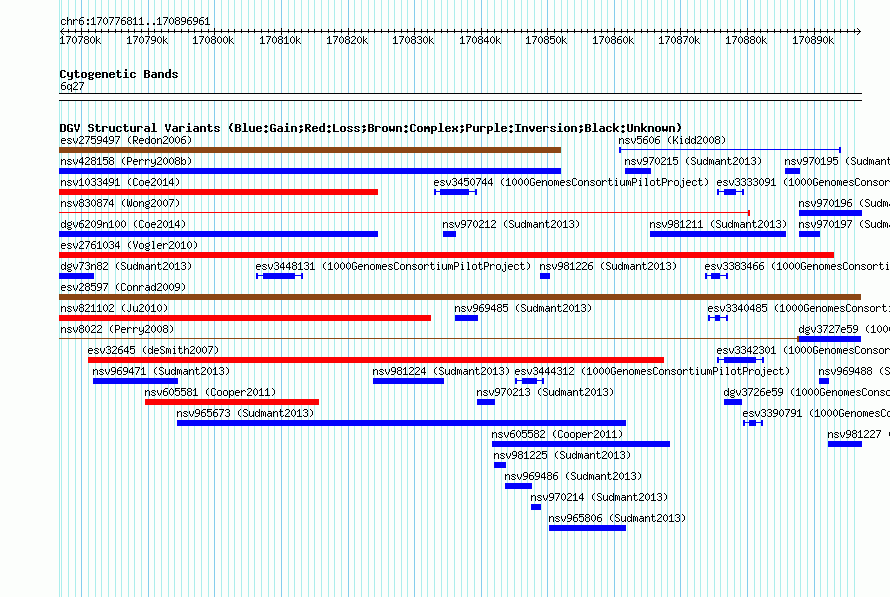Click the red nsv821102 (Ju2010) bar
Image resolution: width=890 pixels, height=597 pixels.
(245, 318)
